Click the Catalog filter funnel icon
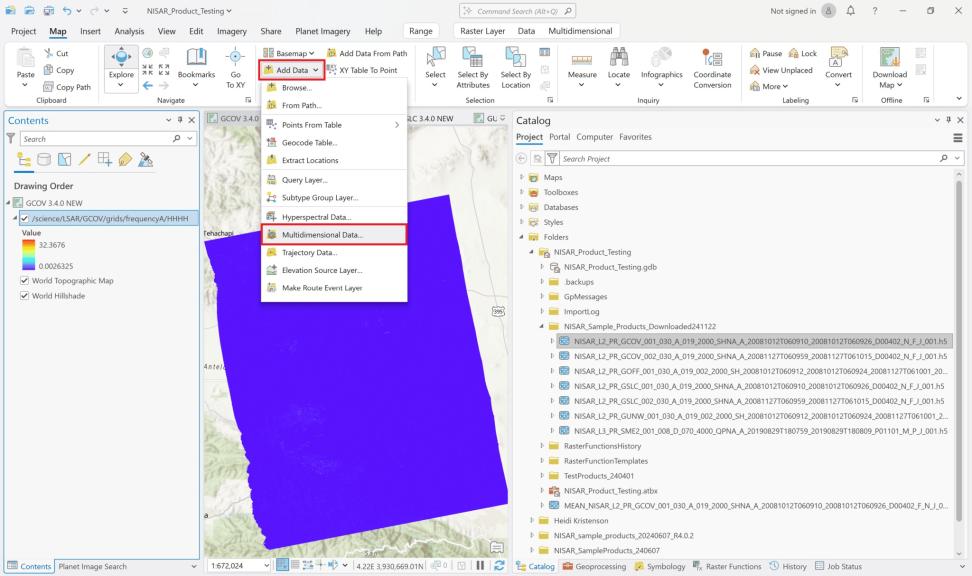 tap(552, 159)
